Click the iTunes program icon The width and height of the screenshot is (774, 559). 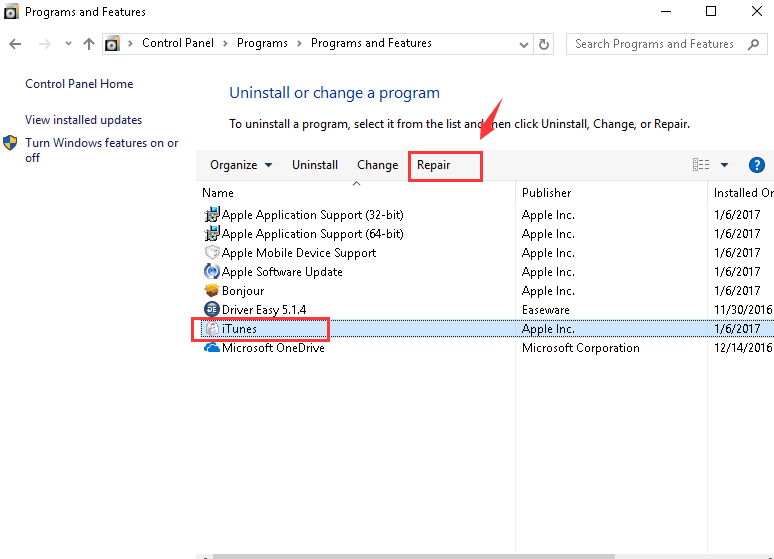[x=211, y=329]
